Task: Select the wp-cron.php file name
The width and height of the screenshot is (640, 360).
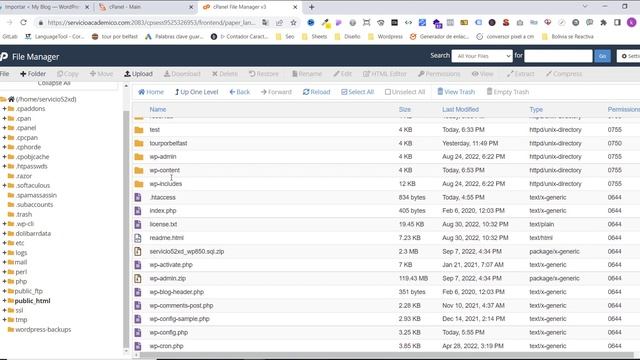Action: click(167, 346)
